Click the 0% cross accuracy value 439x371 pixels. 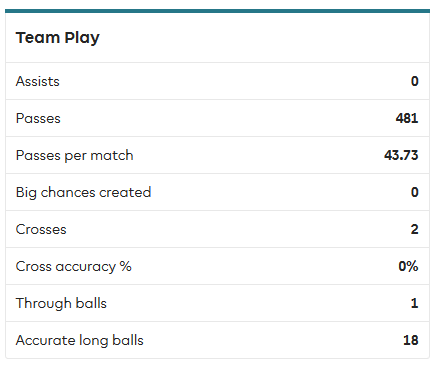tap(408, 266)
